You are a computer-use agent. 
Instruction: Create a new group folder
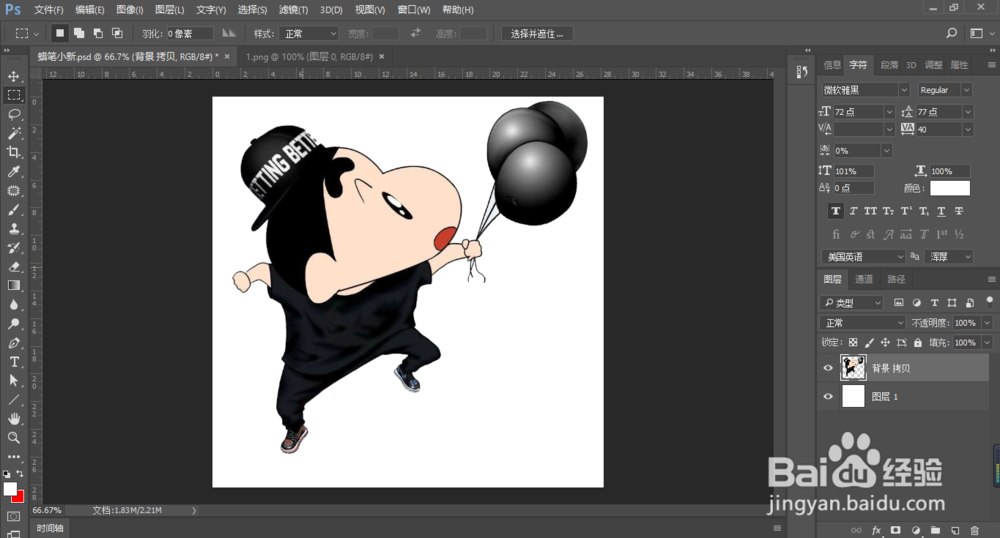pyautogui.click(x=935, y=530)
